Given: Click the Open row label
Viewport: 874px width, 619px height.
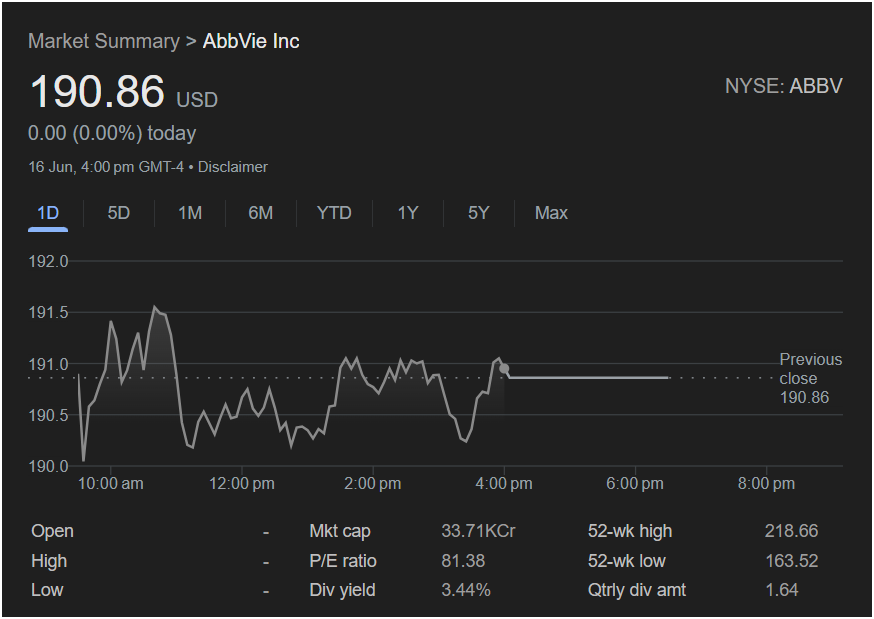Looking at the screenshot, I should point(52,531).
